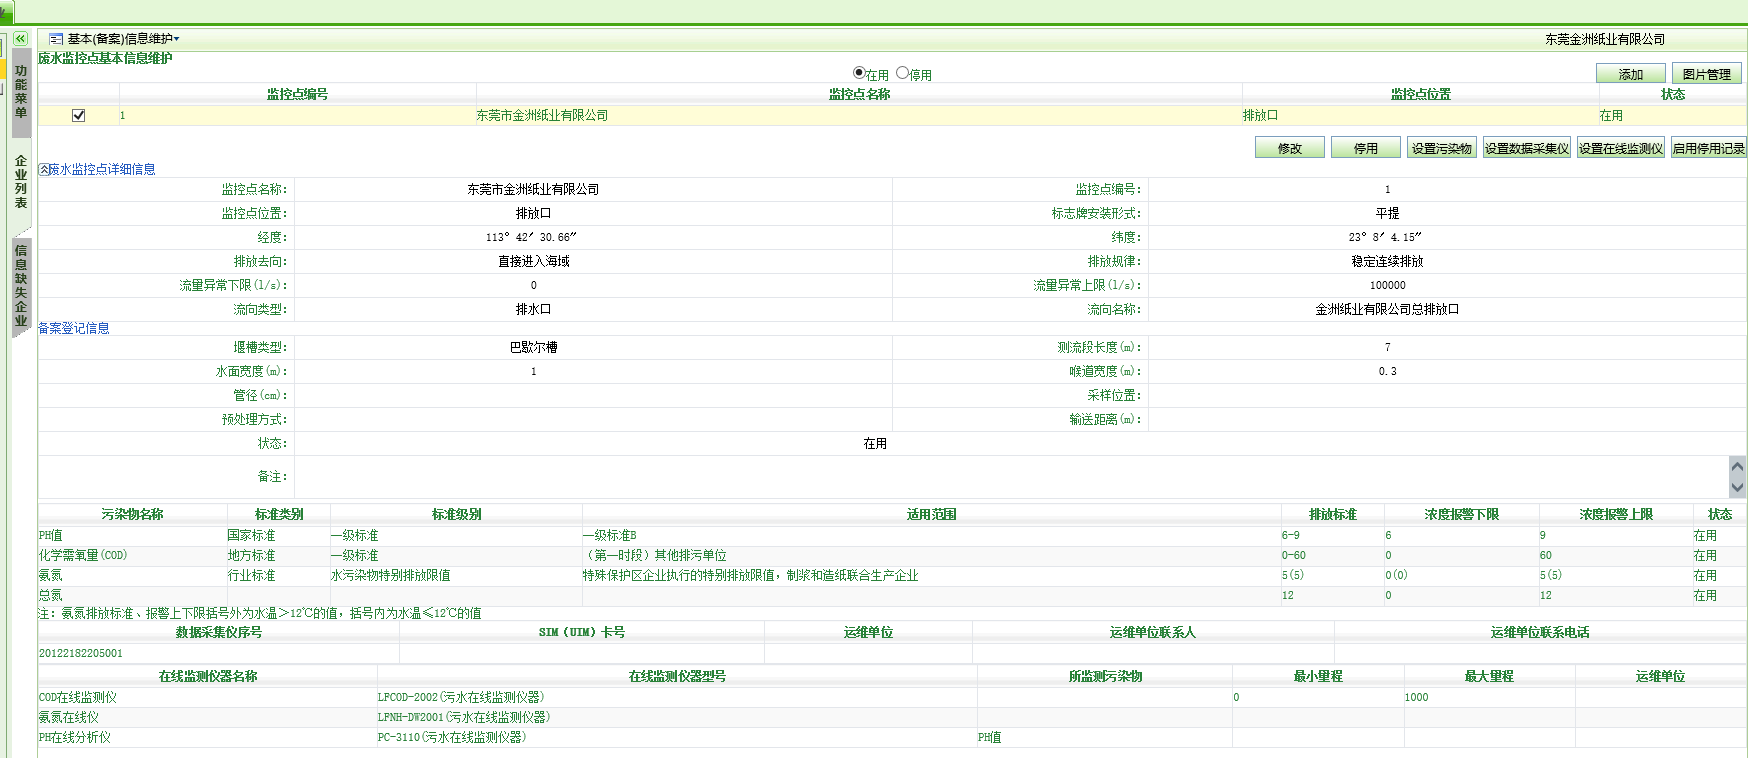This screenshot has height=758, width=1748.
Task: Click the 巴歇尔槽 weir type value
Action: 534,348
